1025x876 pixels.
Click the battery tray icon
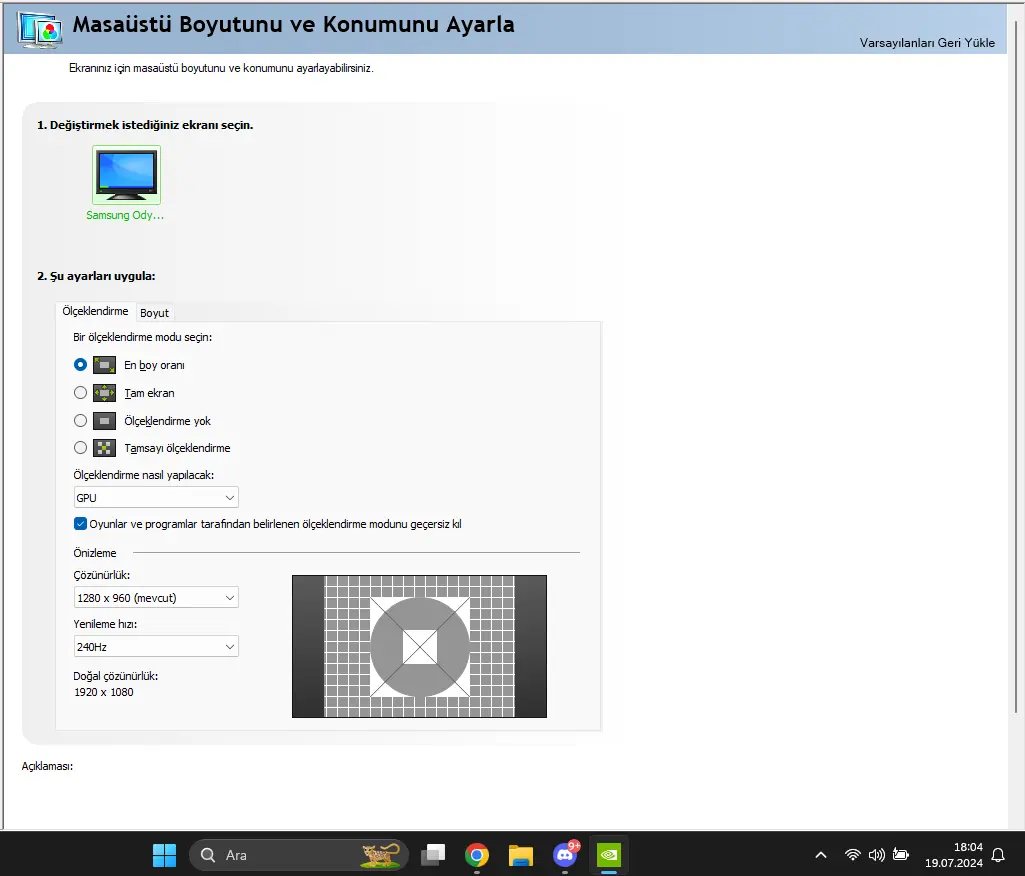click(x=901, y=855)
